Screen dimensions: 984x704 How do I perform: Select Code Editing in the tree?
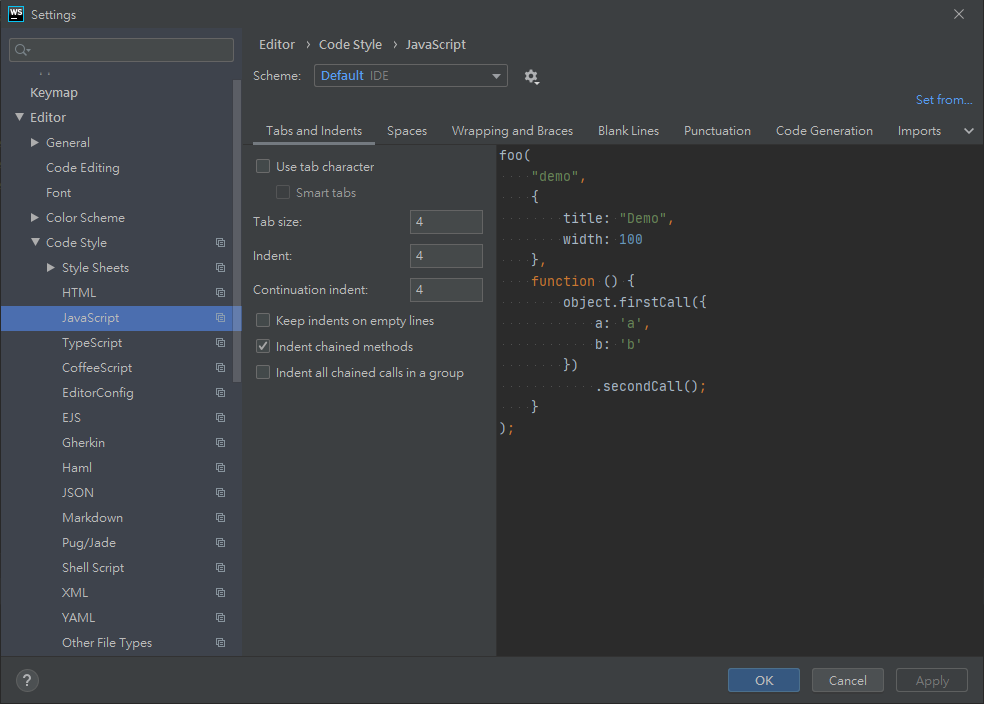click(83, 168)
